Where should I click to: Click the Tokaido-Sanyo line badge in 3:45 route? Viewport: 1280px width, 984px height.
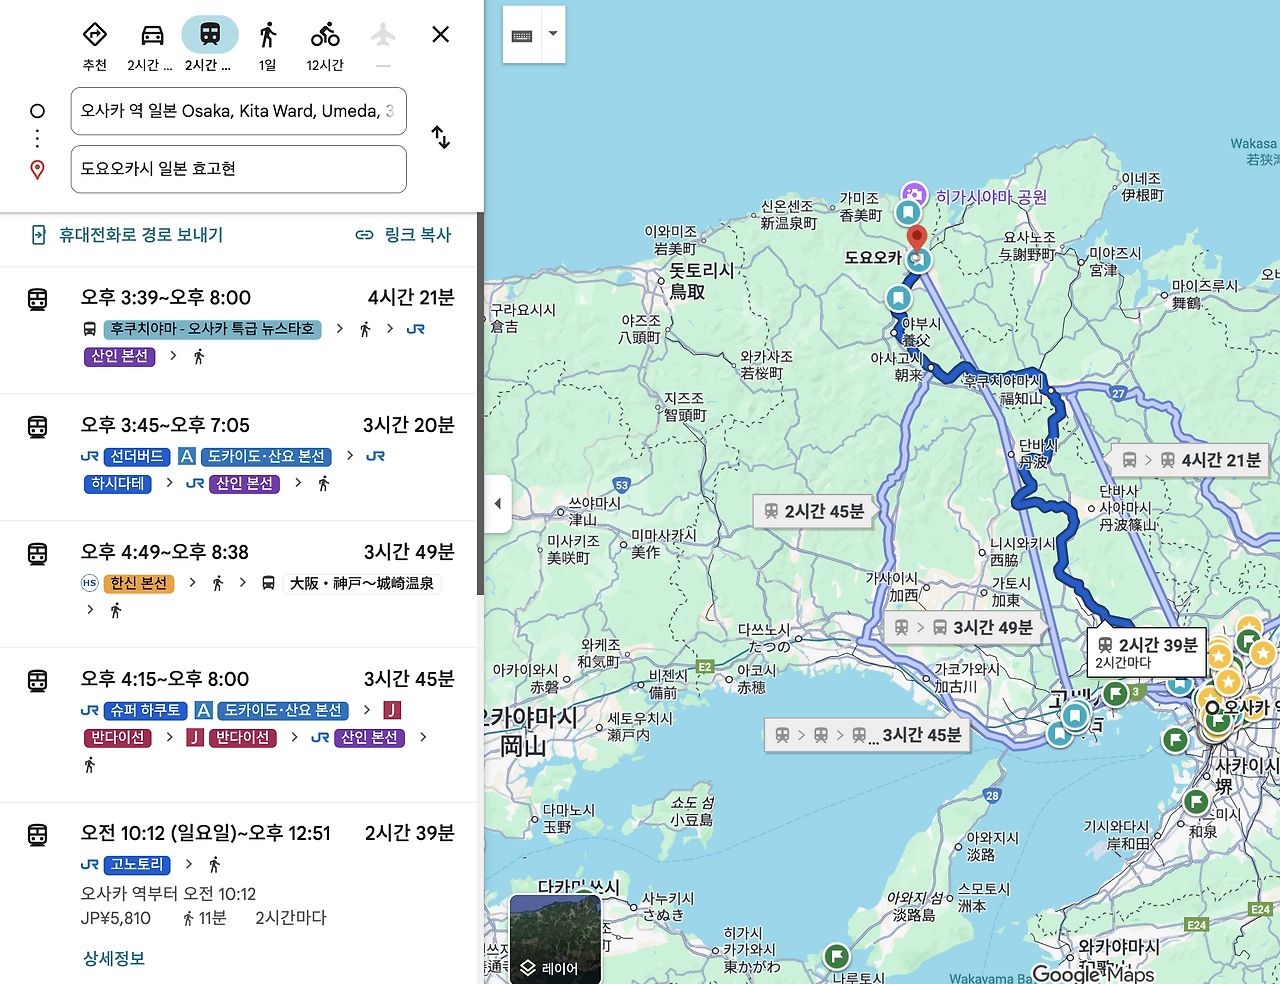click(x=266, y=457)
